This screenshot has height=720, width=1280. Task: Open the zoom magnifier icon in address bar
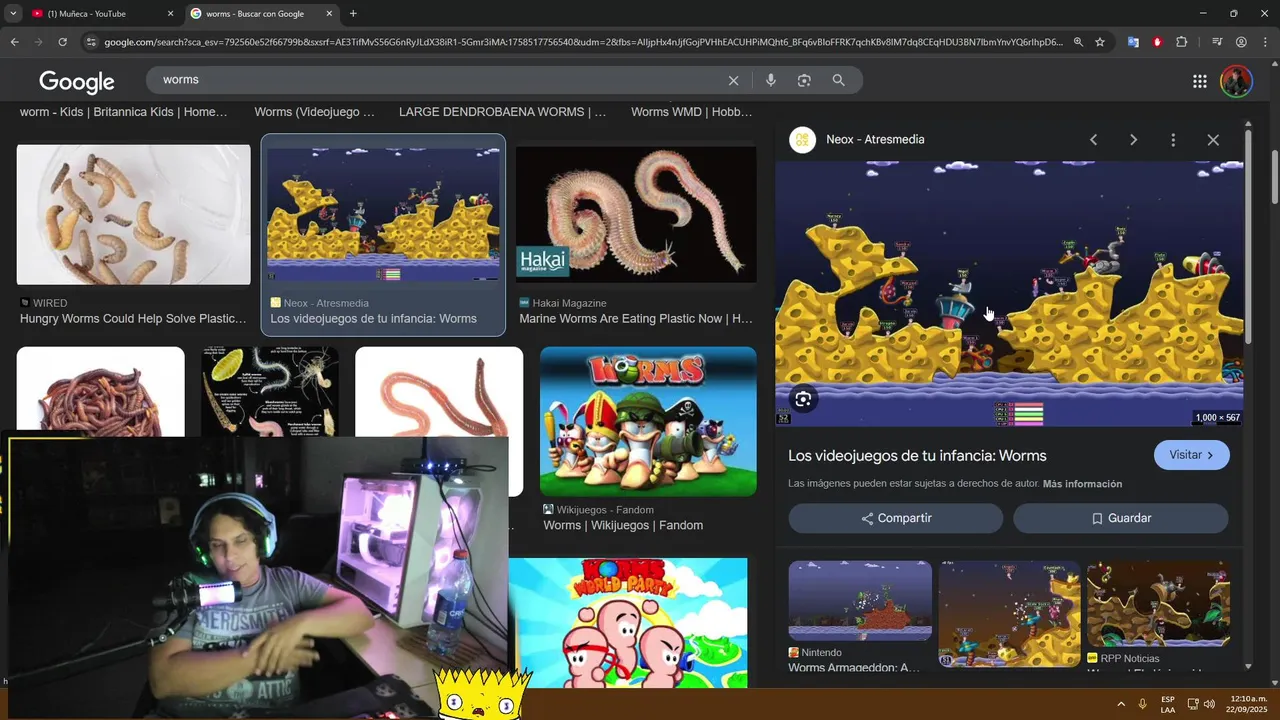click(1078, 42)
